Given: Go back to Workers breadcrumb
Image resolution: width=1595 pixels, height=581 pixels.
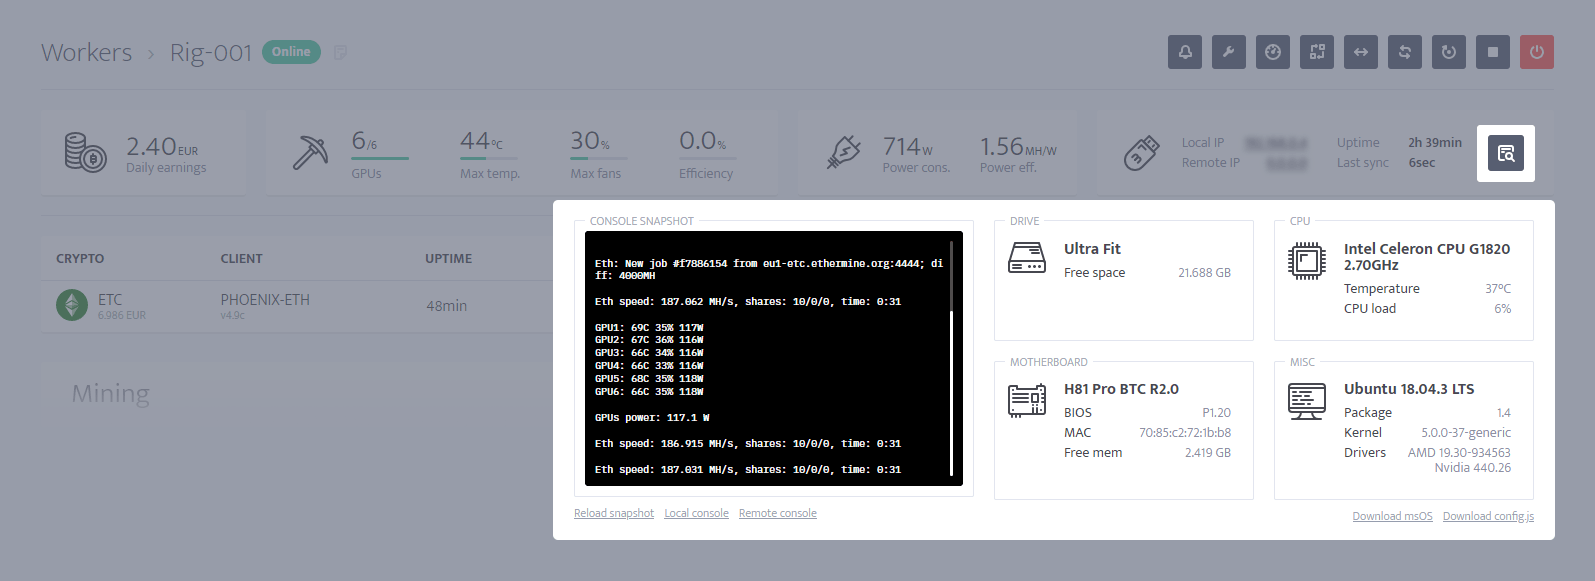Looking at the screenshot, I should point(87,52).
